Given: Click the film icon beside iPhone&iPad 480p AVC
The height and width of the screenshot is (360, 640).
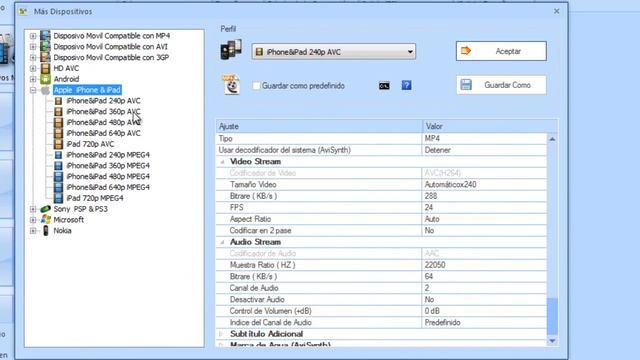Looking at the screenshot, I should tap(58, 122).
